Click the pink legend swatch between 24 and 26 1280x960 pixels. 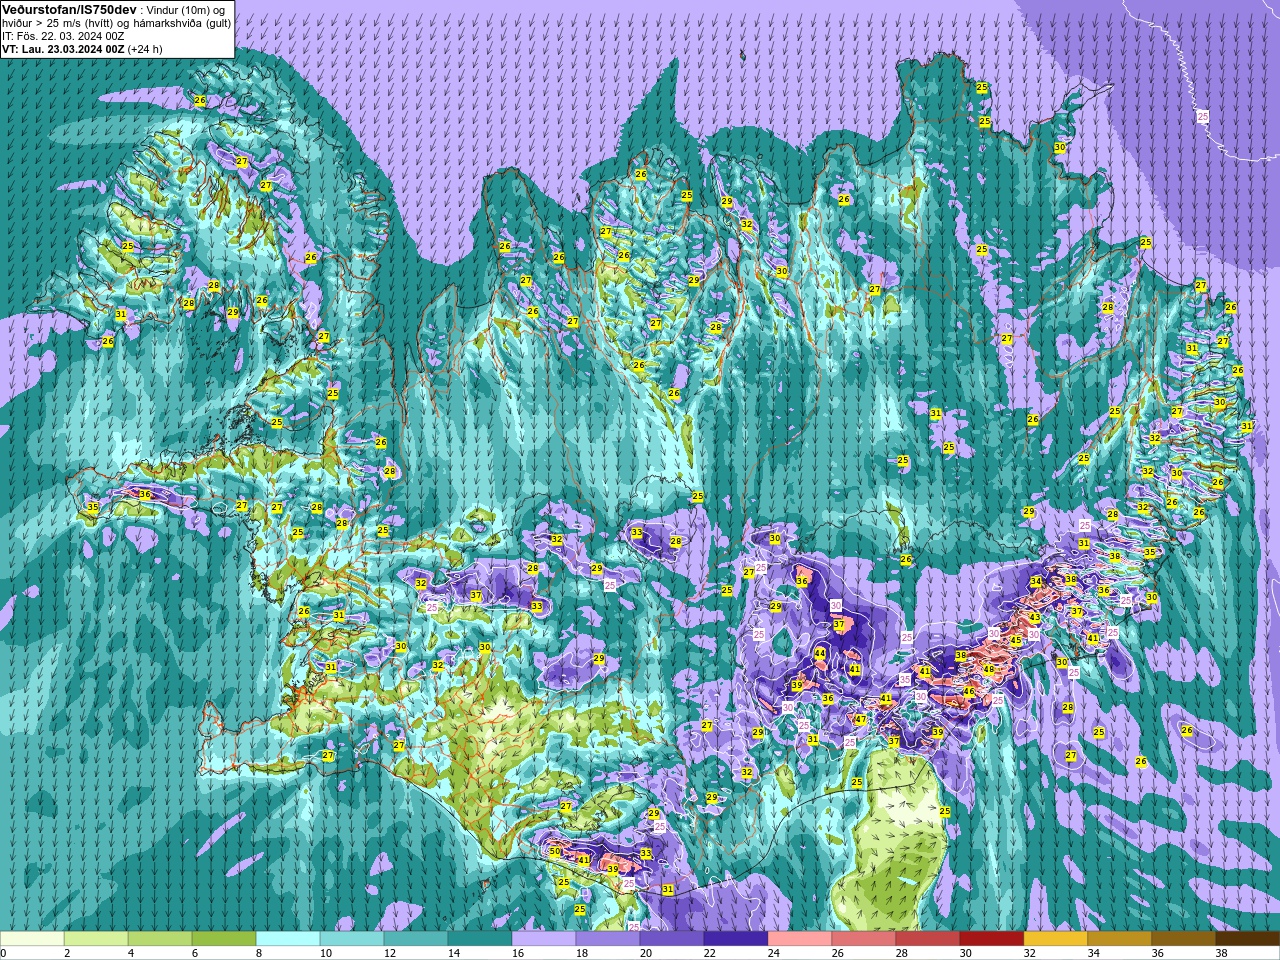click(x=800, y=939)
